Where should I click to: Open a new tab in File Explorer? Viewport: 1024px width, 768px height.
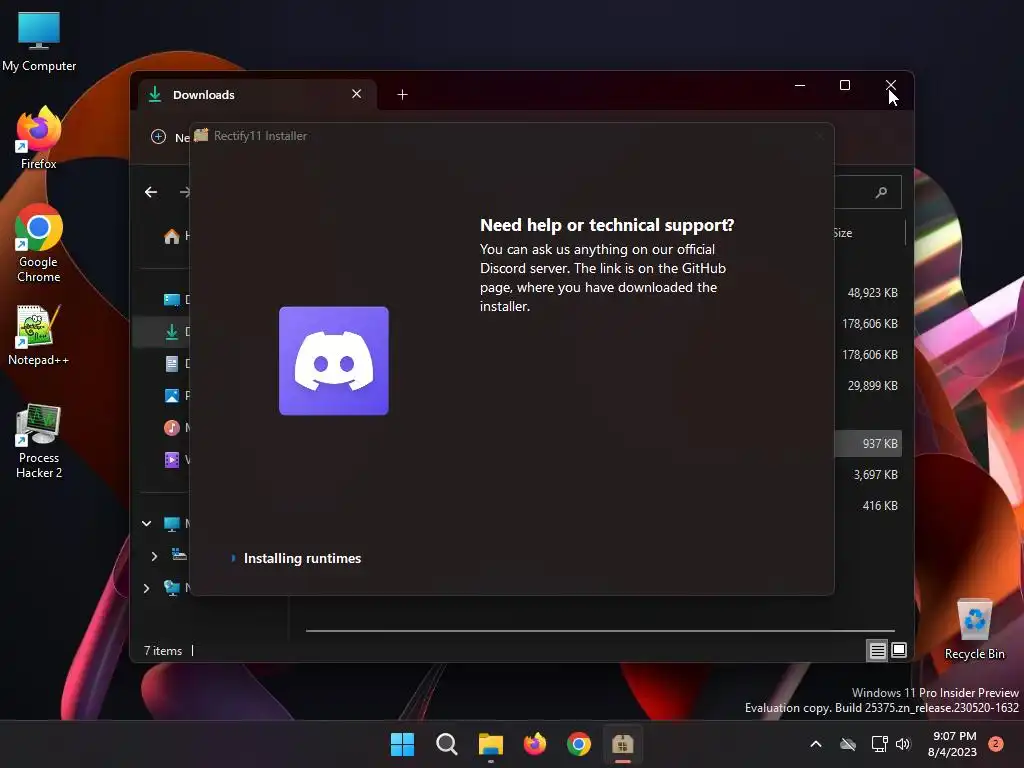[x=402, y=95]
